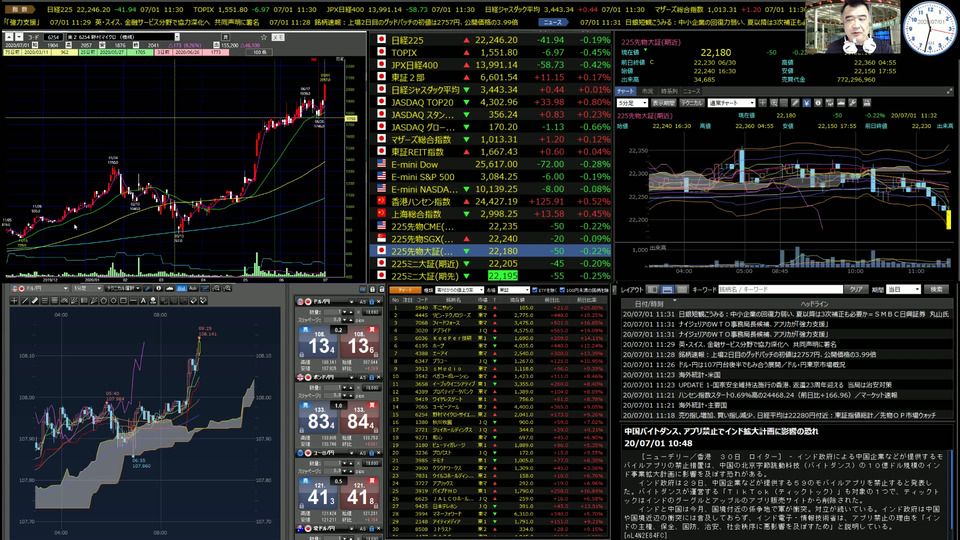Screen dimensions: 960x540
Task: Click the ドル/円 buy price tile 13.6
Action: pyautogui.click(x=359, y=343)
